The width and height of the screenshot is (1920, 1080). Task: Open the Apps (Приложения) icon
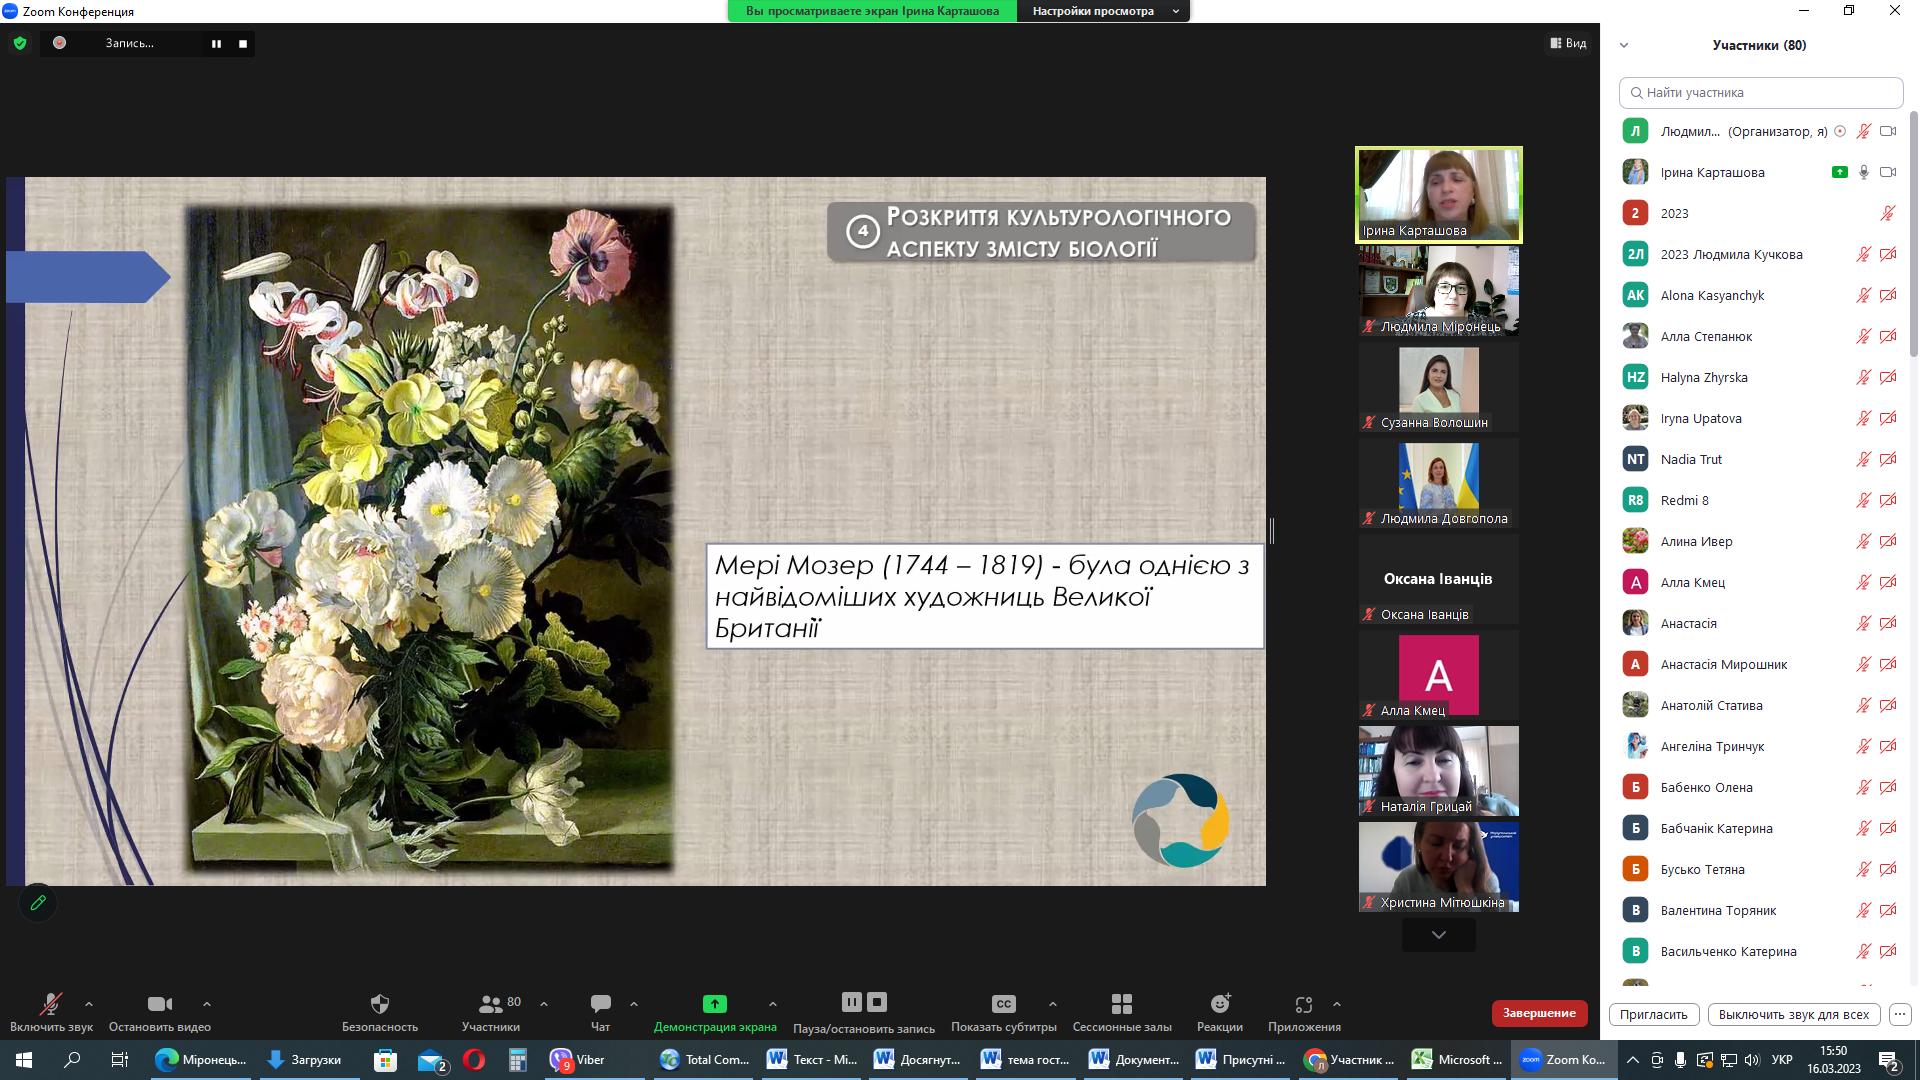pos(1303,1004)
